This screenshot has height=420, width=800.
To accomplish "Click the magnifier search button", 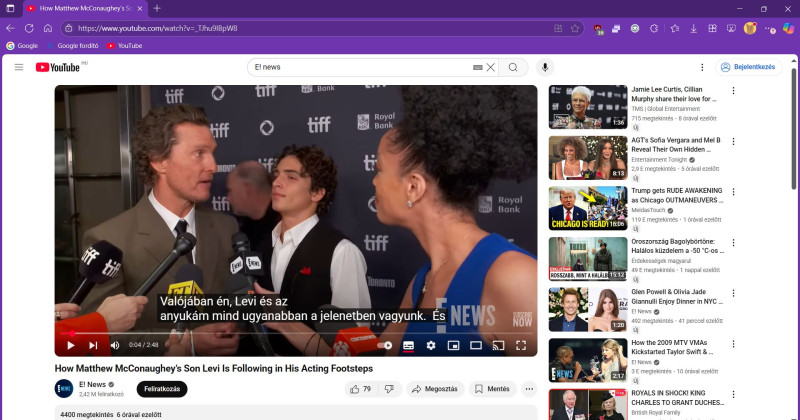I will [513, 67].
